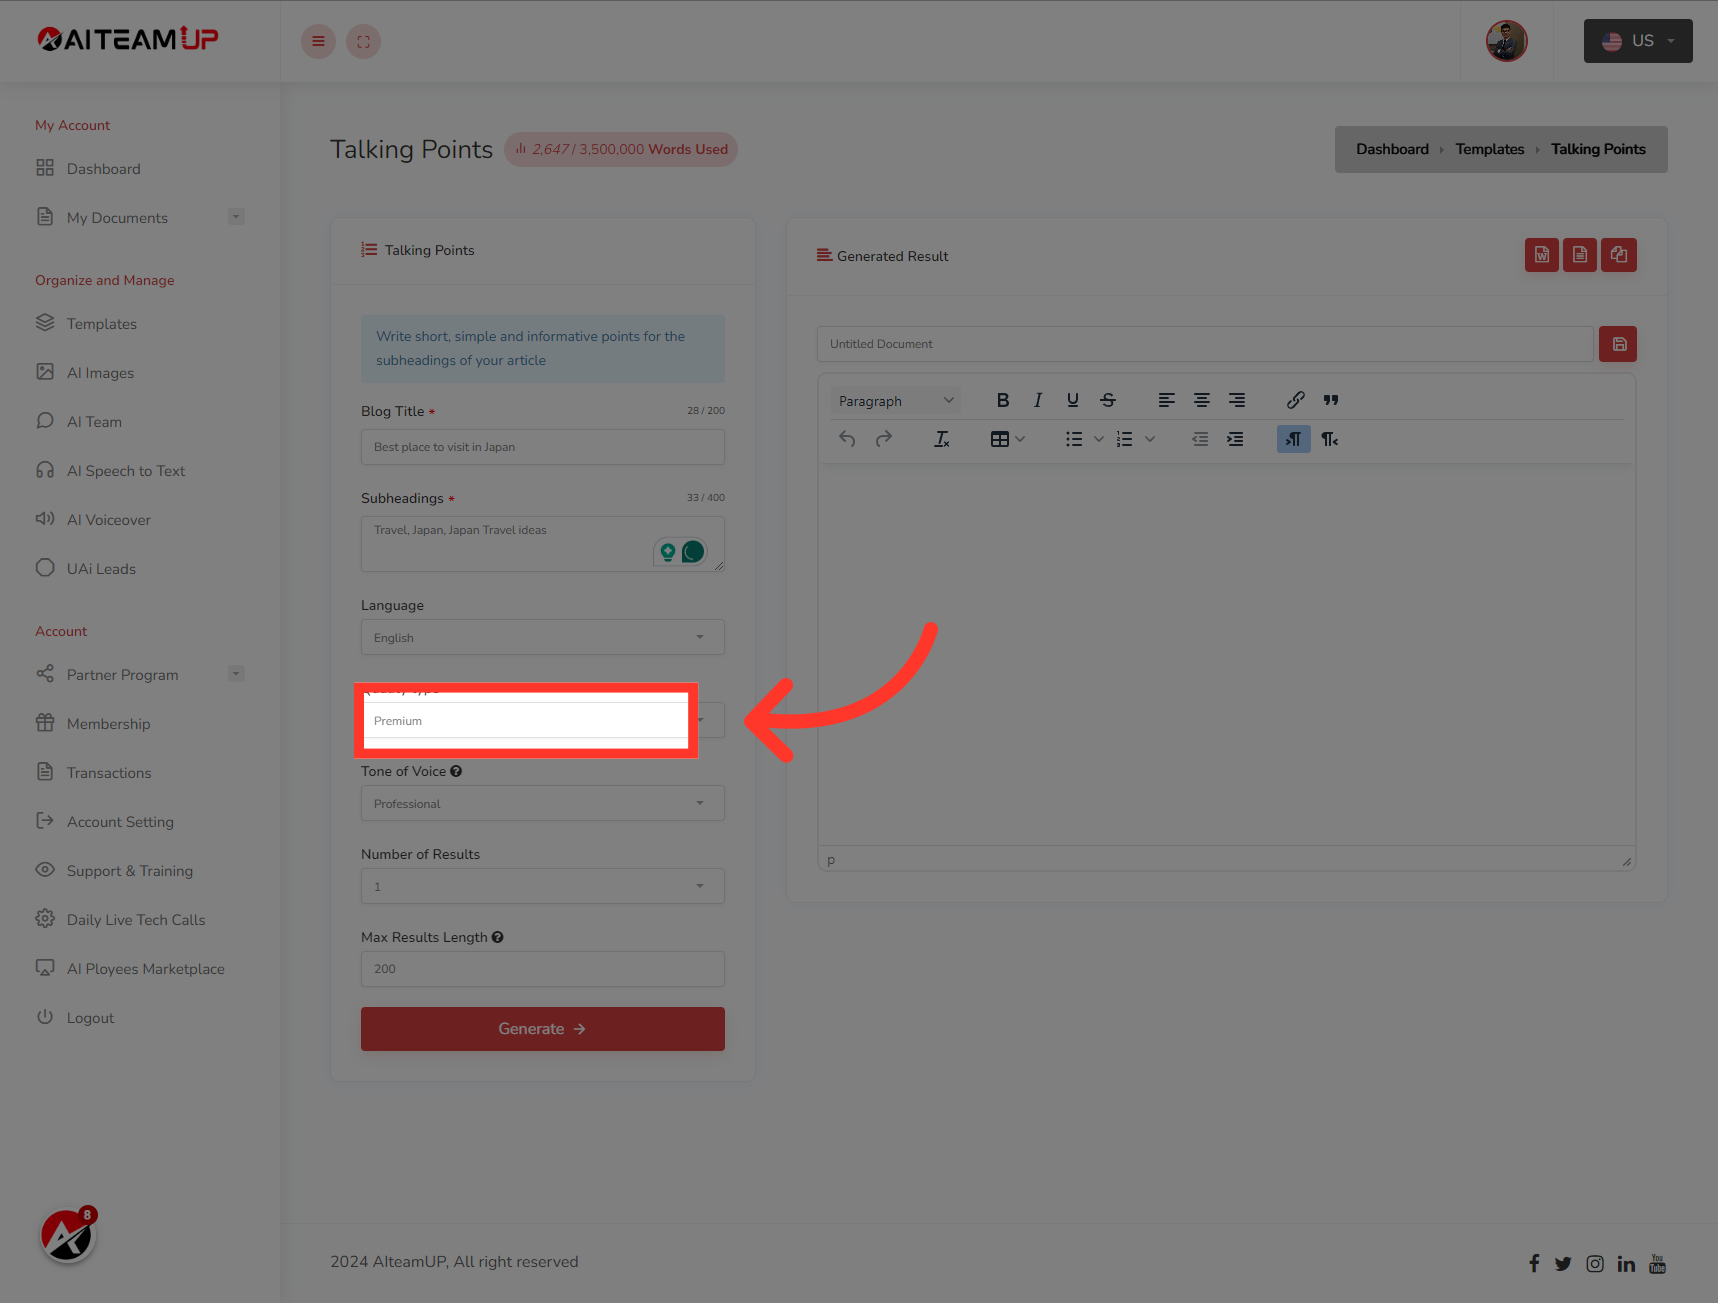This screenshot has height=1303, width=1718.
Task: Switch the dark toggle in the Subheadings field
Action: click(x=694, y=551)
